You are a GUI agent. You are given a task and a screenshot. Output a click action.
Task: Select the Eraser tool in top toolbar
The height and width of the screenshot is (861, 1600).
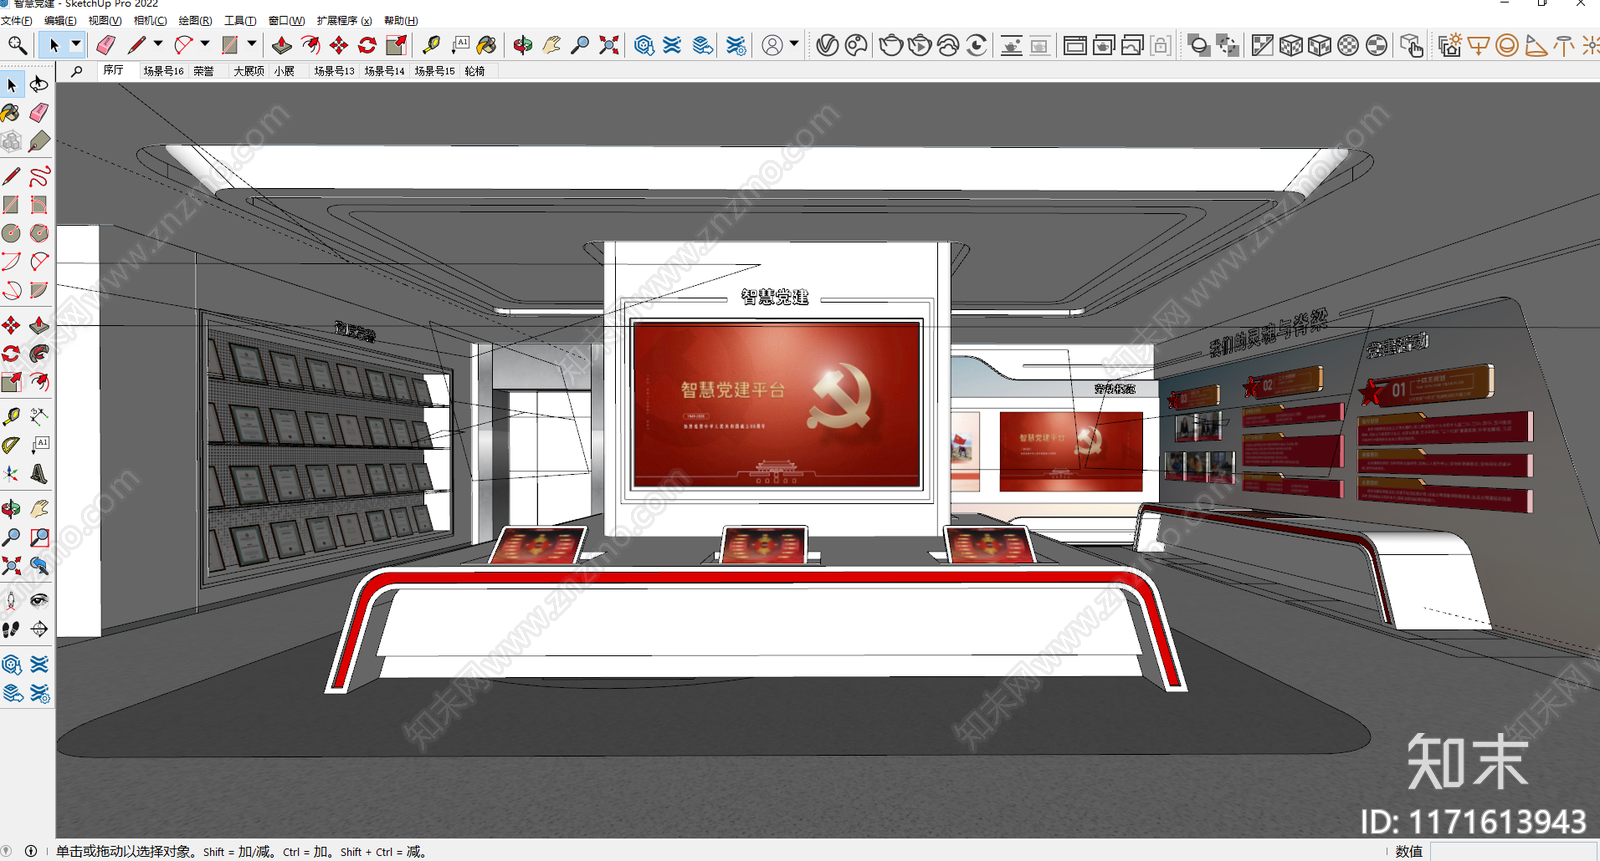click(x=106, y=45)
